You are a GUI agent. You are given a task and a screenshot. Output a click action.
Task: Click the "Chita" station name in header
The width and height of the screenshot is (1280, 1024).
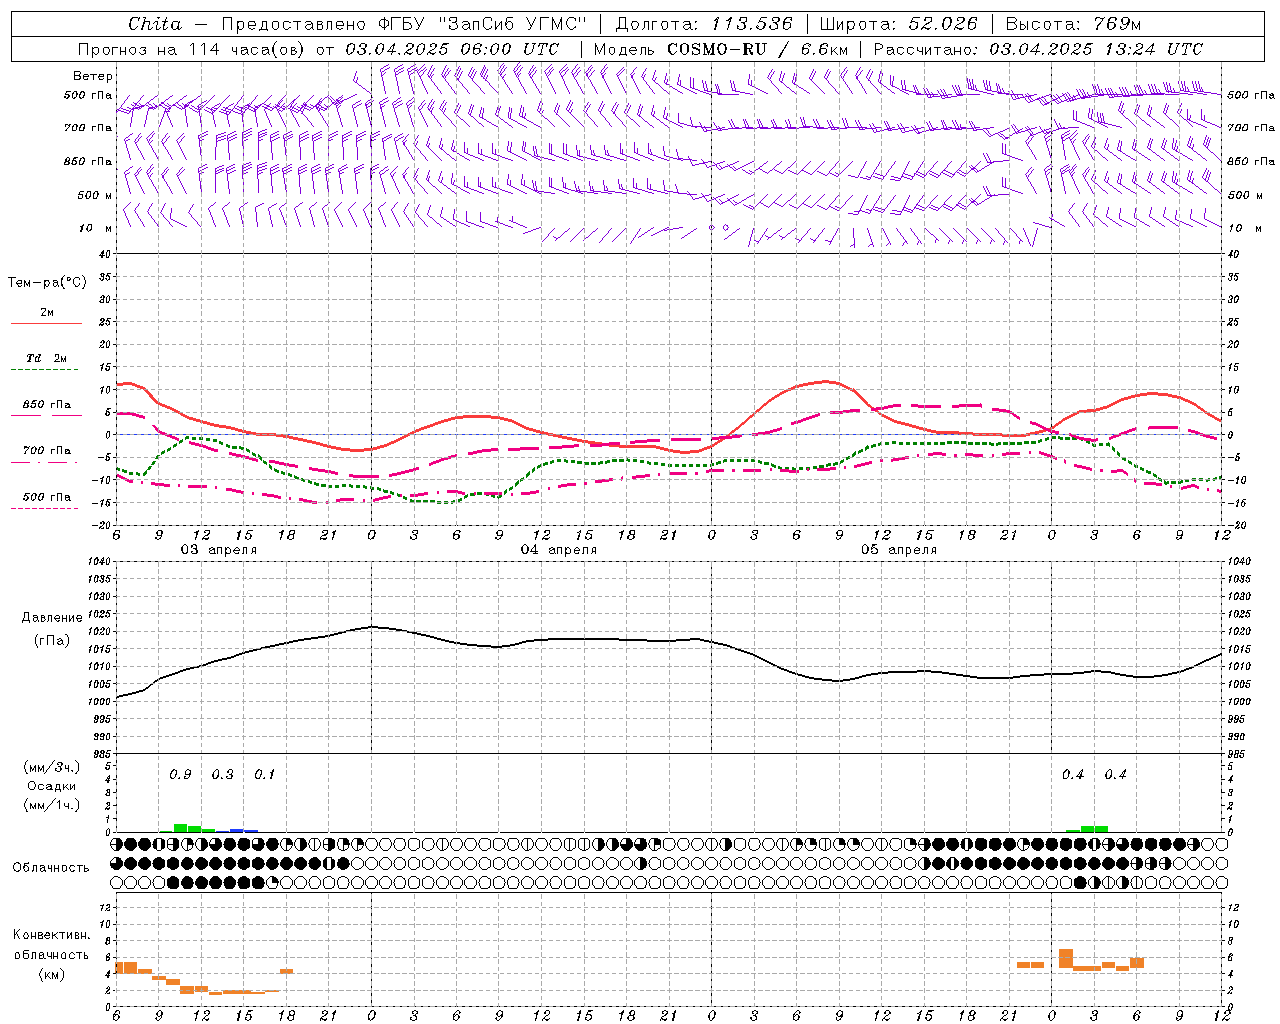(x=155, y=24)
